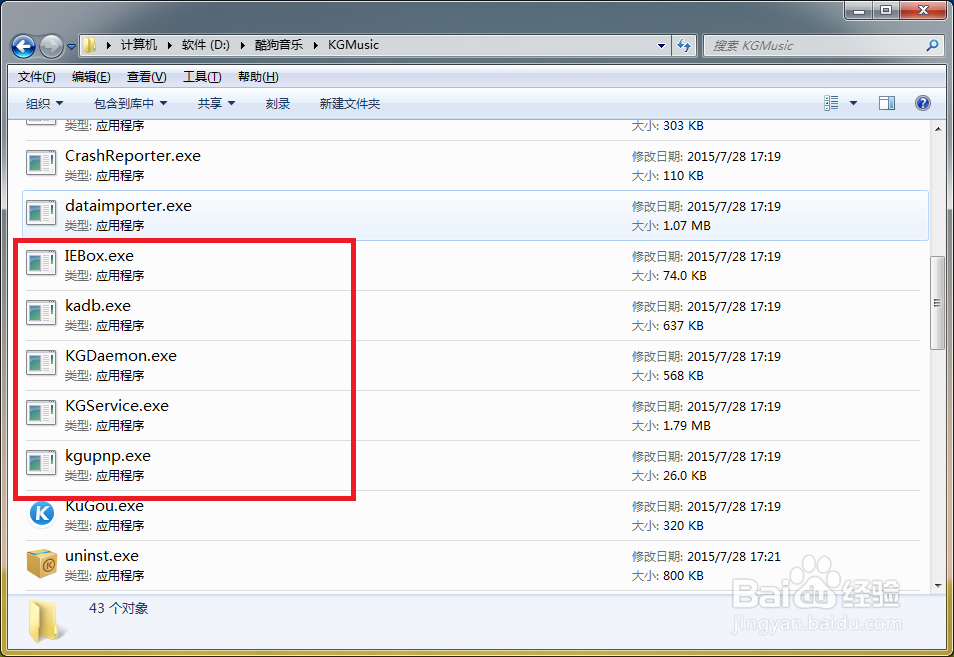The image size is (954, 657).
Task: Select the KGDaemon.exe icon
Action: [41, 363]
